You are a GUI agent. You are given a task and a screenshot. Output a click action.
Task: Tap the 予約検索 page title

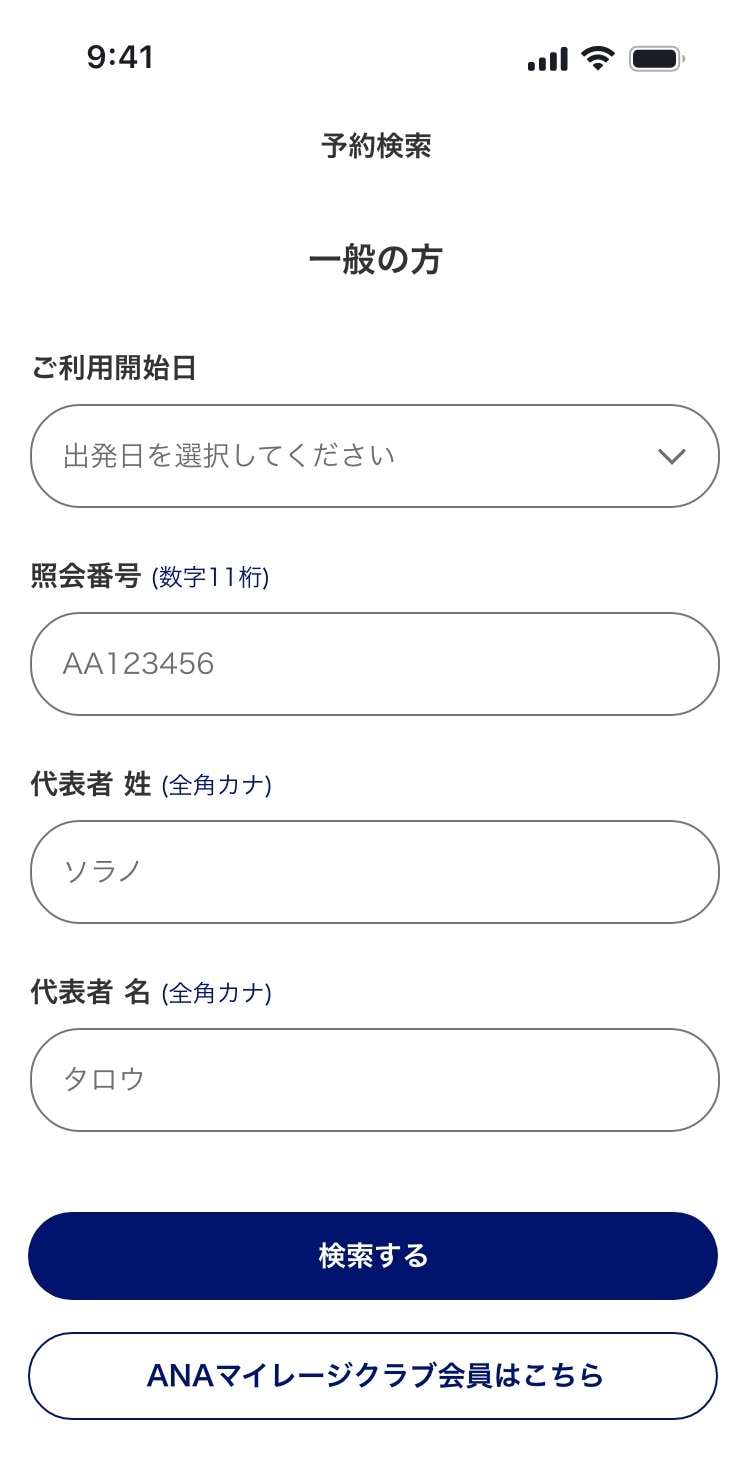coord(376,147)
